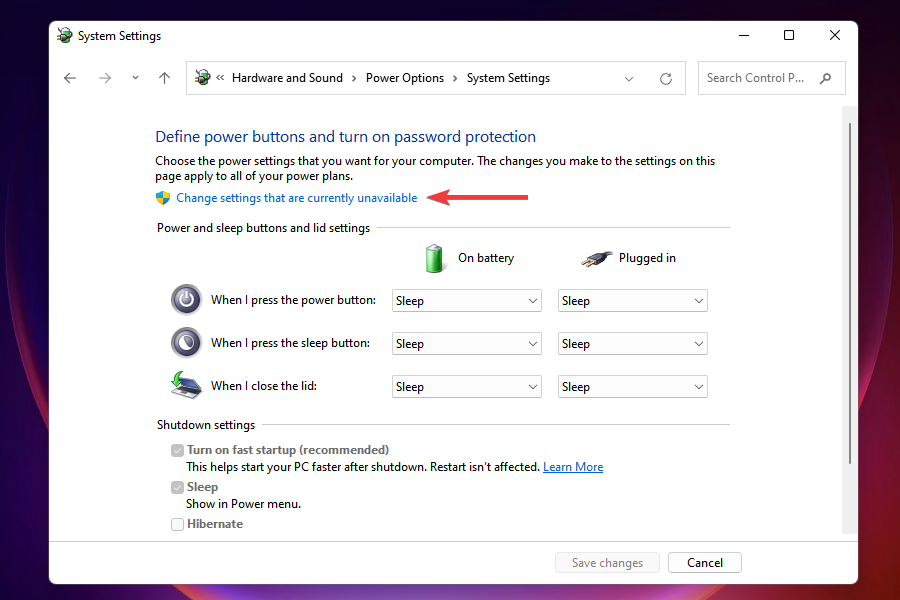Viewport: 900px width, 600px height.
Task: Focus the Search Control Panel field
Action: point(771,78)
